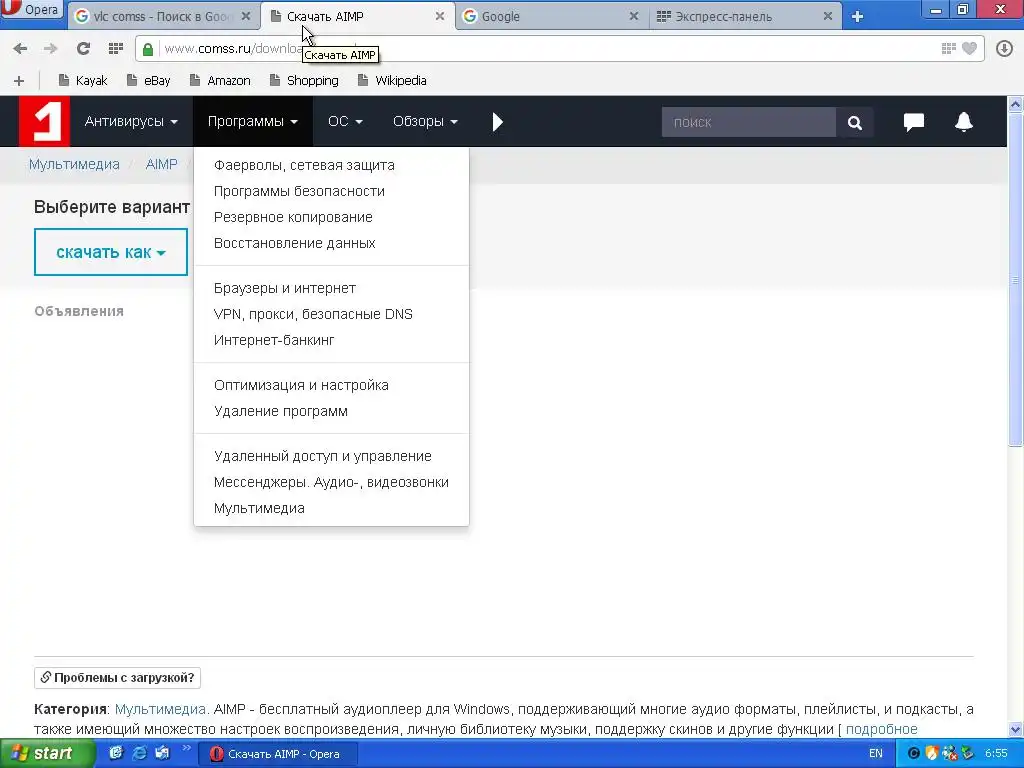Select Фаерволы, сетевая защита menu item
This screenshot has width=1024, height=768.
pos(304,165)
